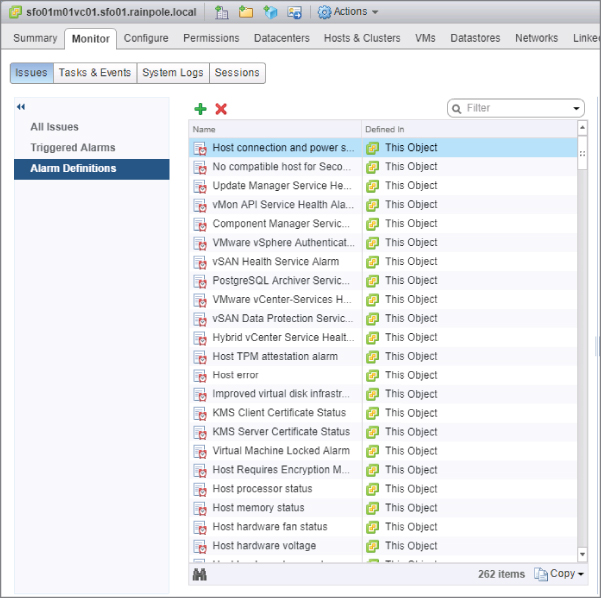Open the Filter dropdown arrow
Image resolution: width=601 pixels, height=598 pixels.
[576, 108]
